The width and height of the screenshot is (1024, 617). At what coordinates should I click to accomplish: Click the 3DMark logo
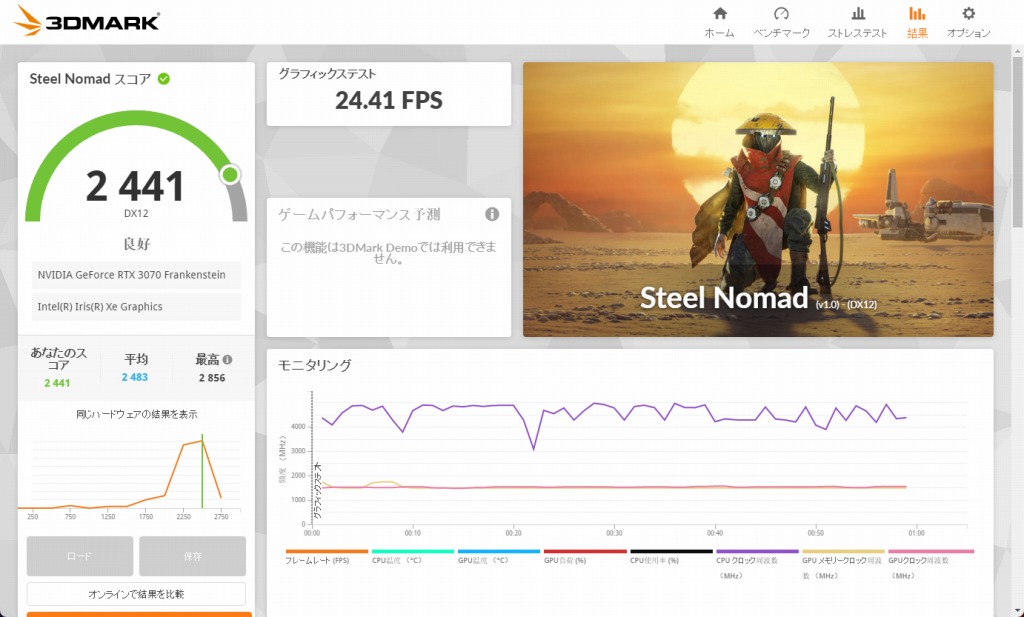pyautogui.click(x=87, y=21)
